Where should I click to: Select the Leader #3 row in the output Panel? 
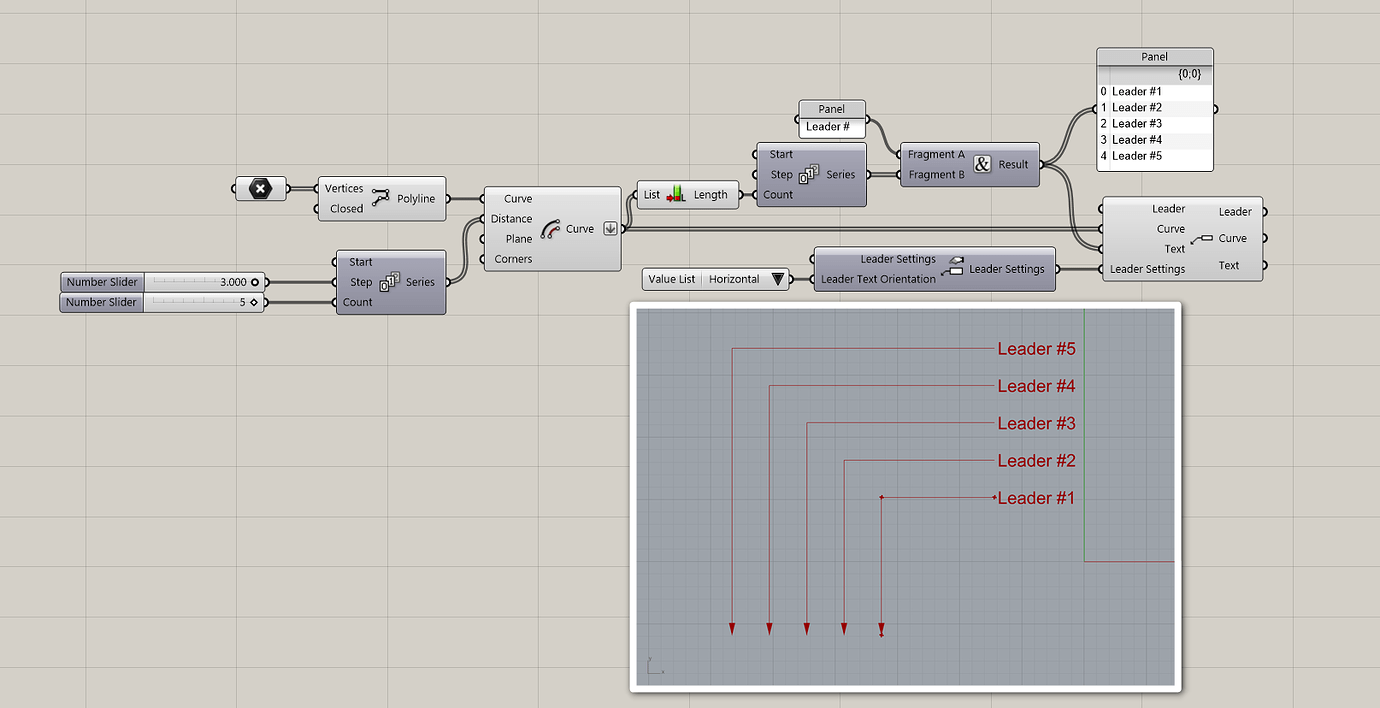click(1135, 123)
